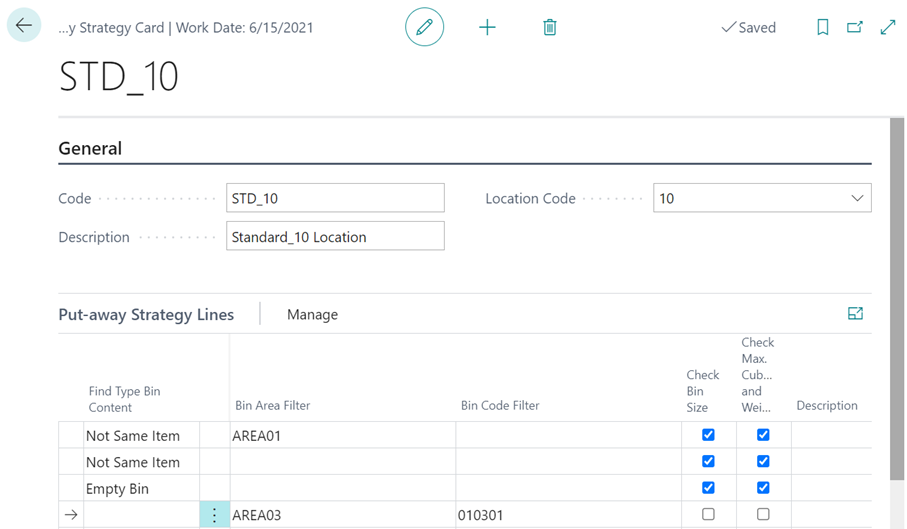Delete the card using the trash icon
907x529 pixels.
[x=549, y=27]
